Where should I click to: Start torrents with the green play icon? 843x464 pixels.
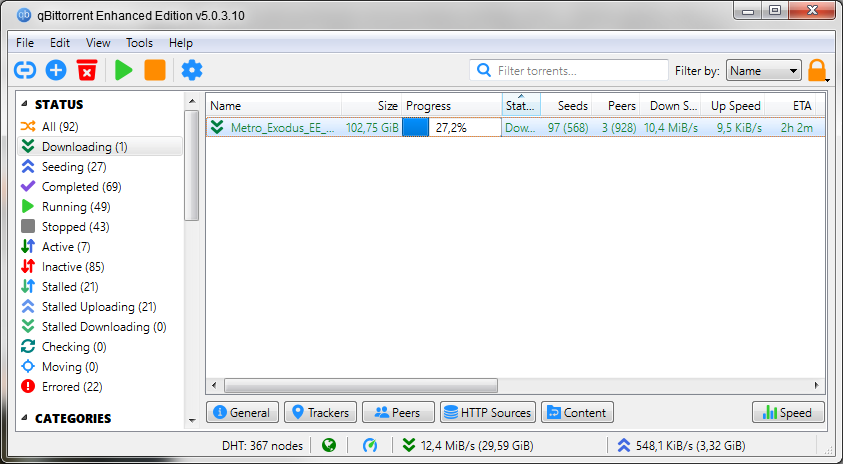[124, 70]
